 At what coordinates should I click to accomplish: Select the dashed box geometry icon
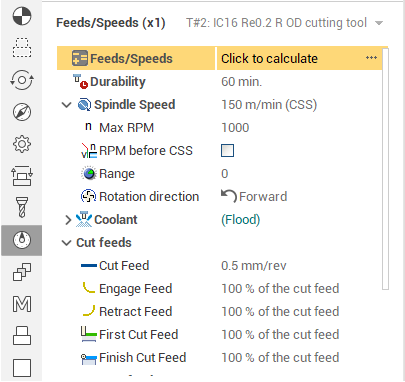pyautogui.click(x=22, y=48)
